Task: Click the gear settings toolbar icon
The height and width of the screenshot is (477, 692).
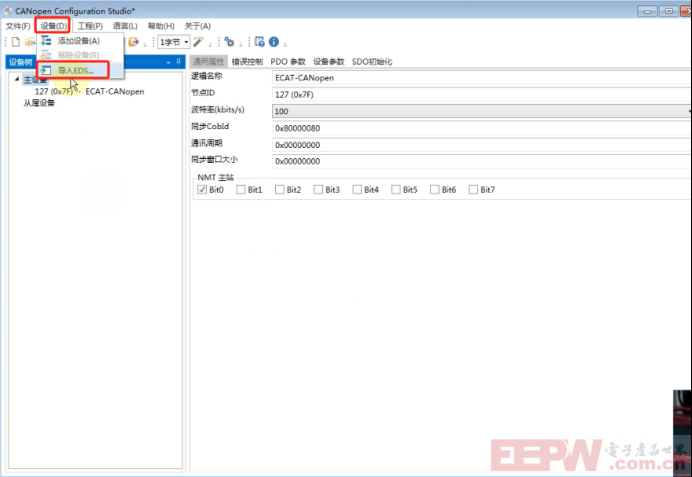Action: (229, 42)
